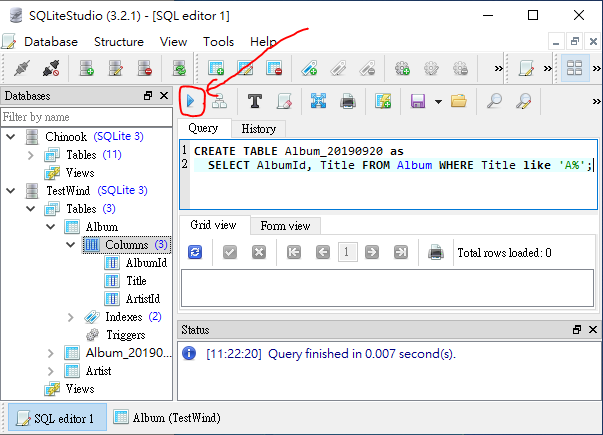Connect to database plug icon

click(x=22, y=69)
